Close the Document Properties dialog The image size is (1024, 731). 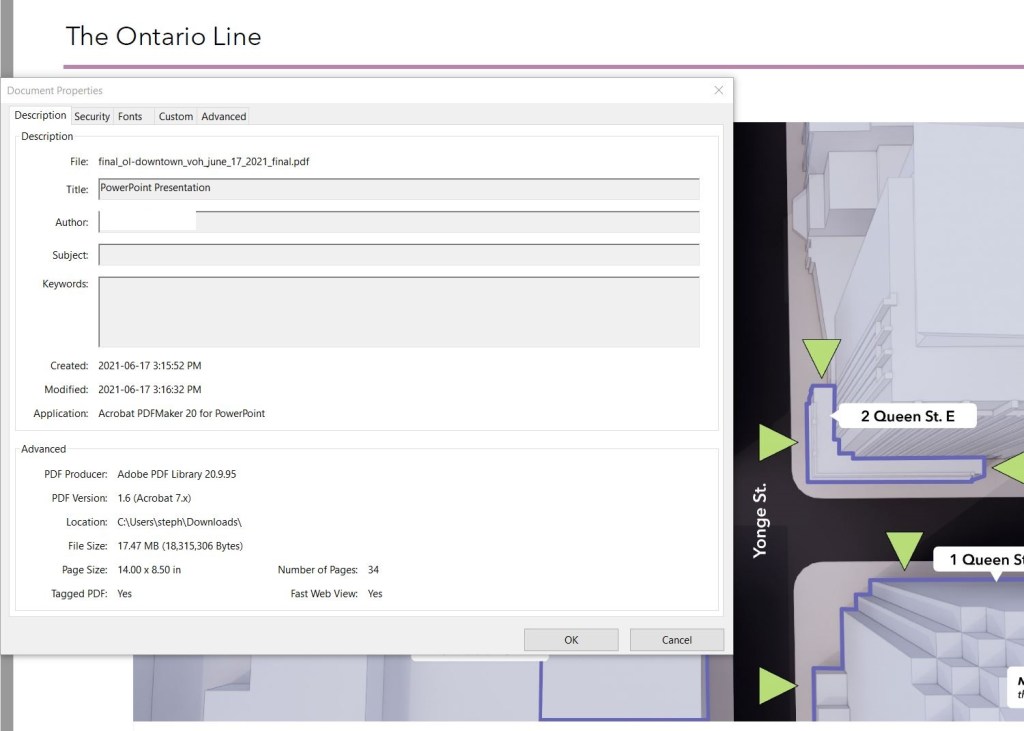(x=718, y=90)
